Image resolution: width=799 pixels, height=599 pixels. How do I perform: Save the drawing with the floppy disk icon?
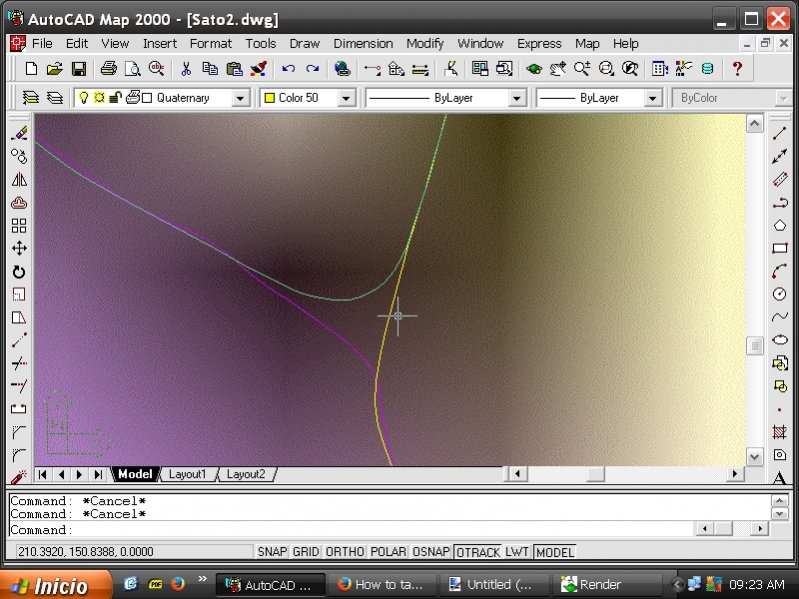78,68
